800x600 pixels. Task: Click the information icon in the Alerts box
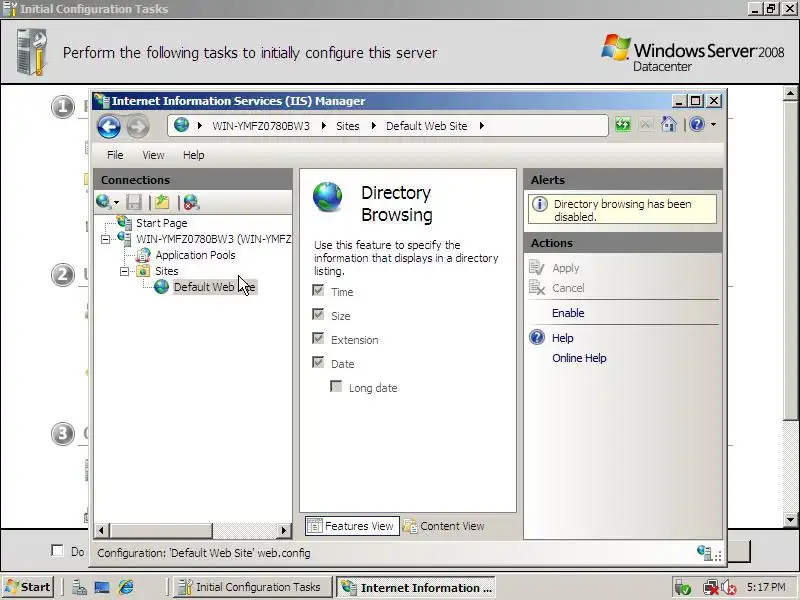[x=539, y=205]
